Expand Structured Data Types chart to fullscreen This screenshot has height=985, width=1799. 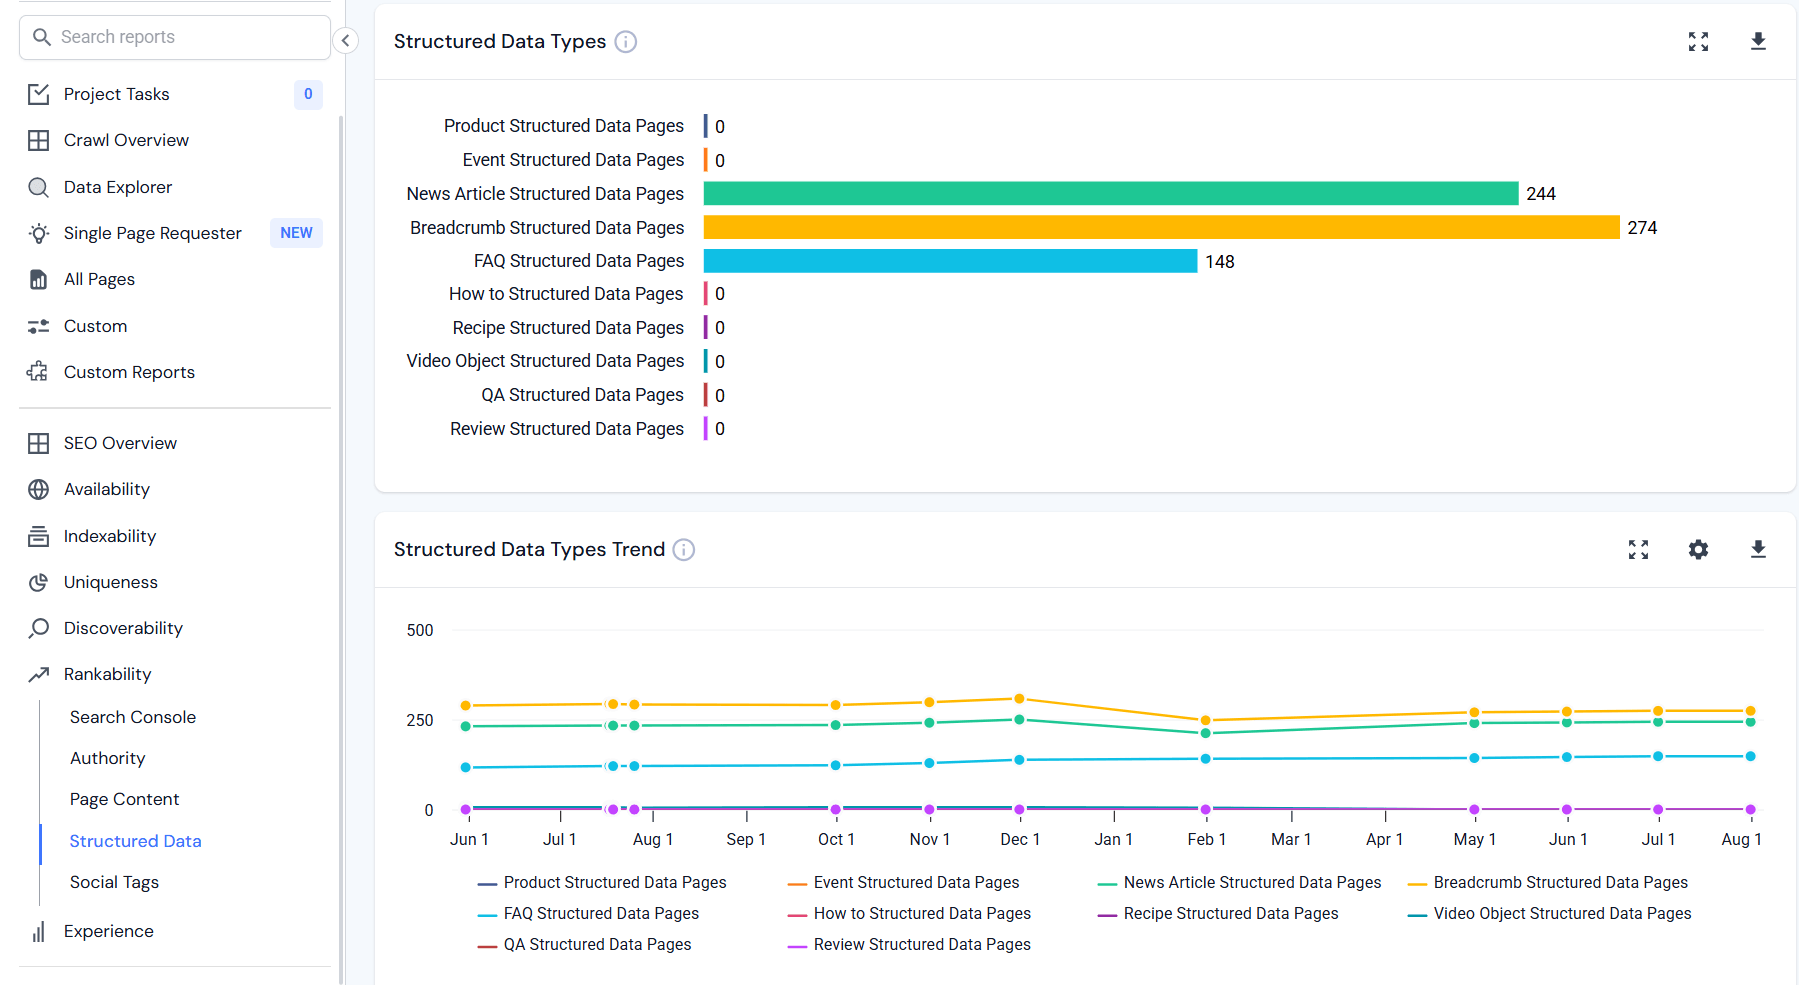click(x=1698, y=41)
